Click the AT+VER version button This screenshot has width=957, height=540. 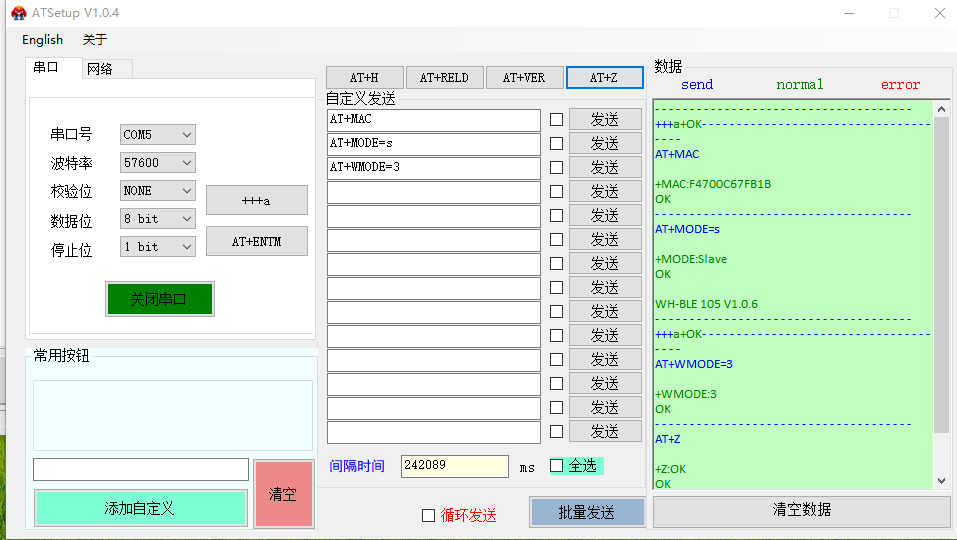click(524, 78)
